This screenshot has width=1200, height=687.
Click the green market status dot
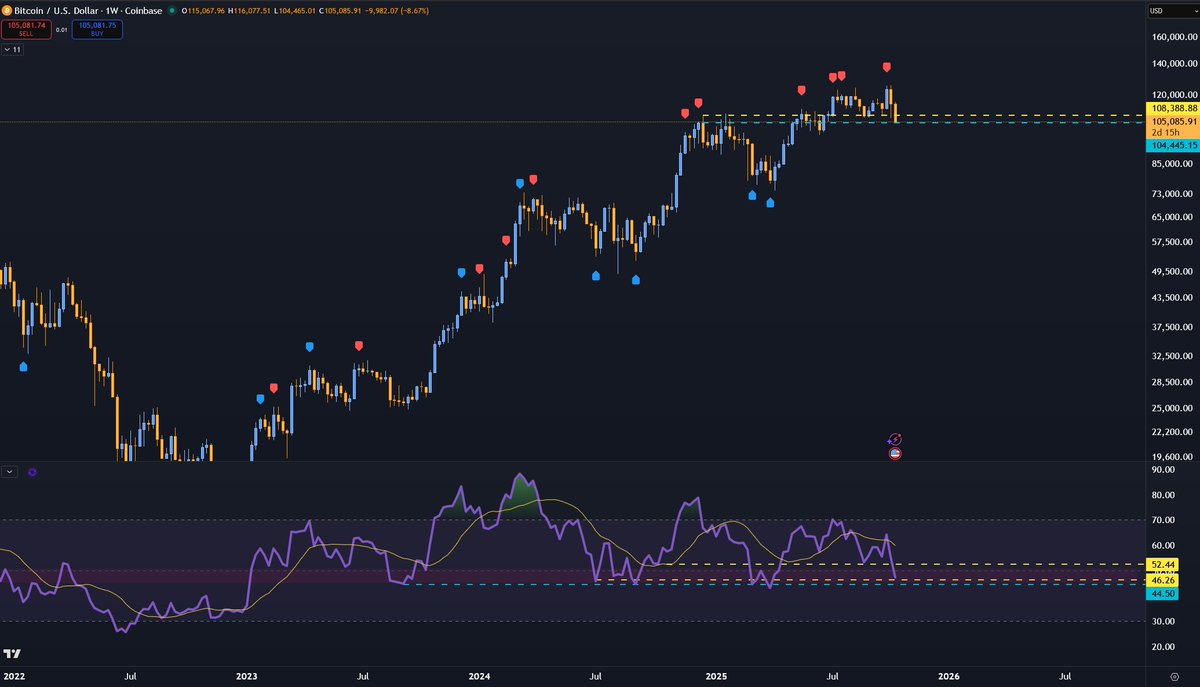(172, 11)
